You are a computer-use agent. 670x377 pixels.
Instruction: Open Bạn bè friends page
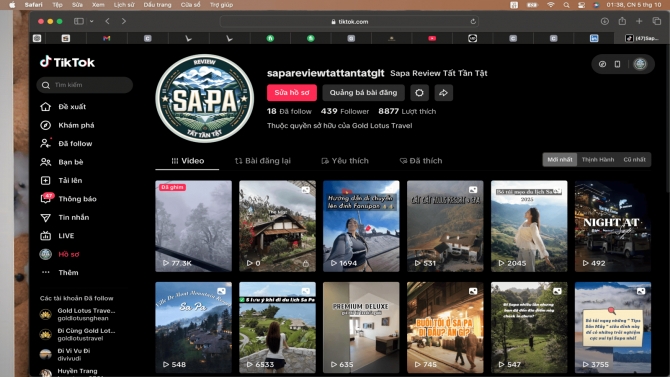(62, 162)
